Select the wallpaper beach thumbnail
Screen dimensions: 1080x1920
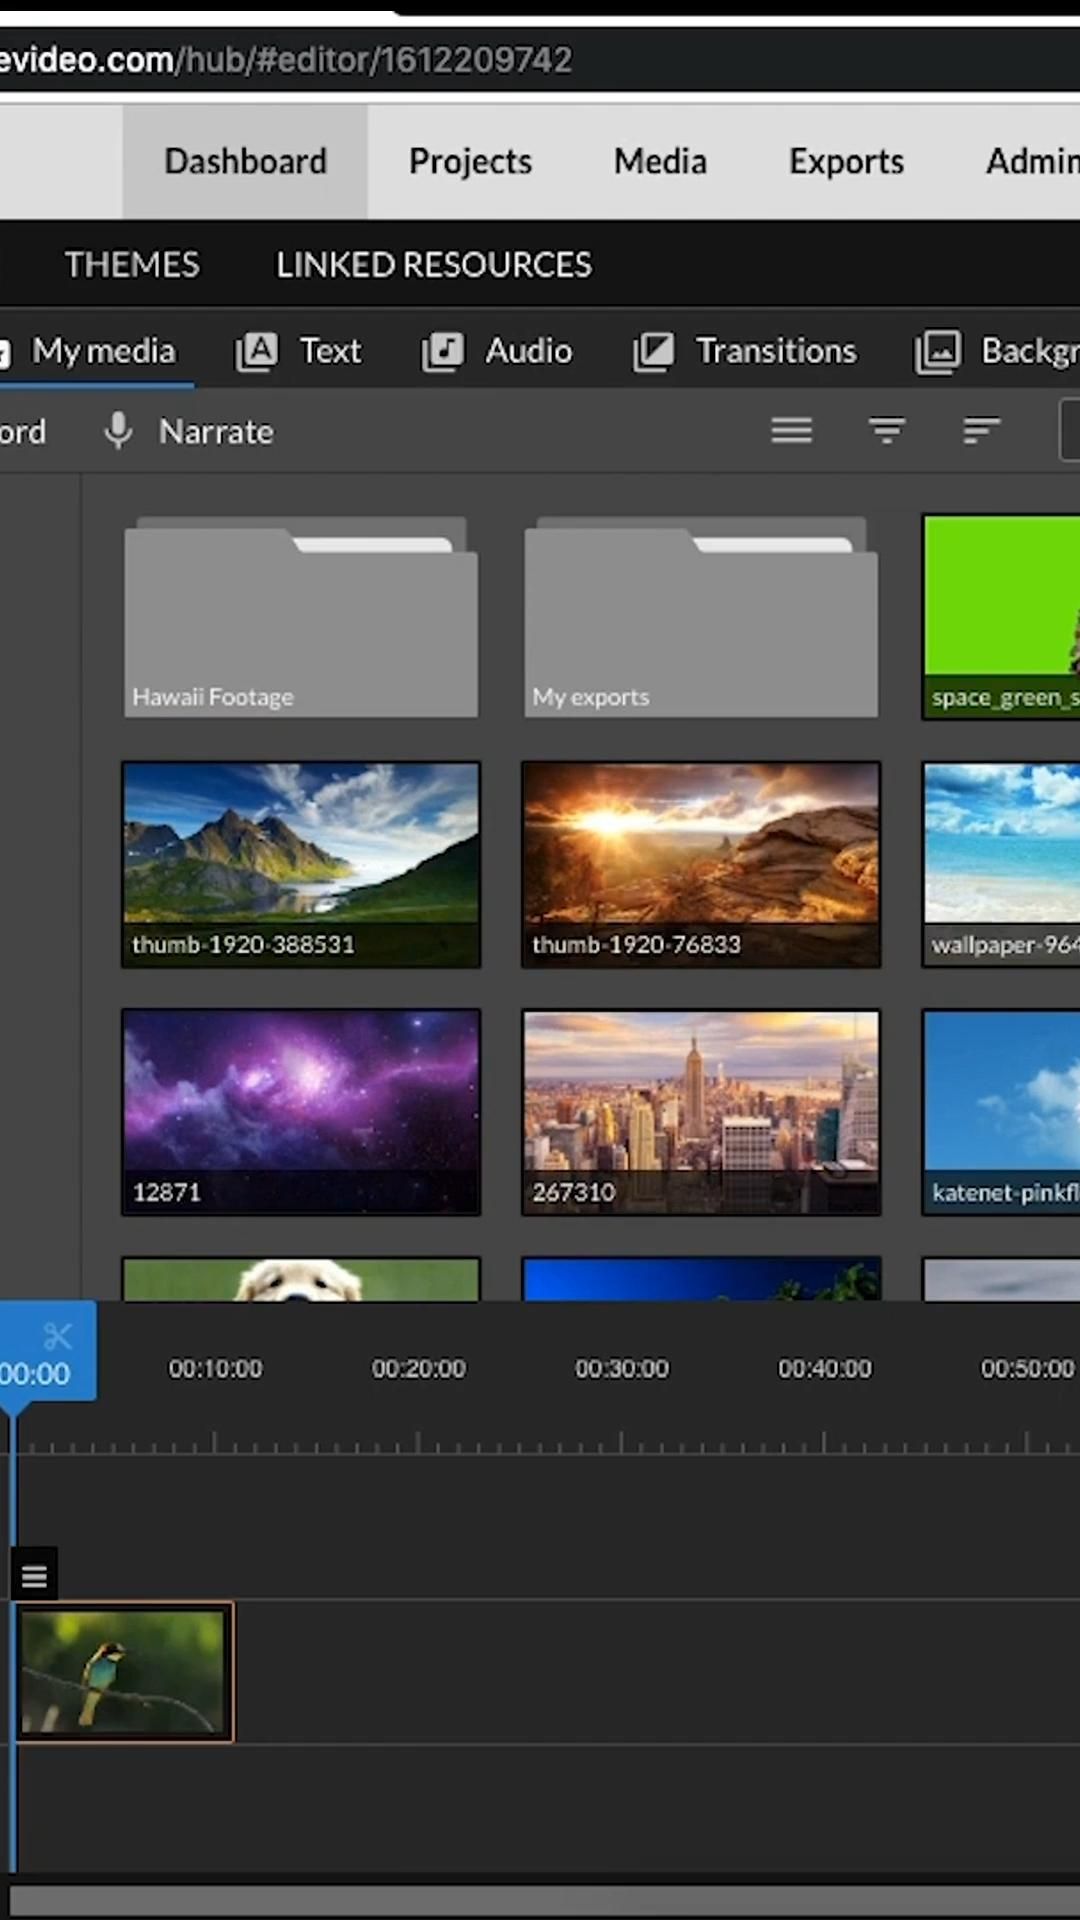1001,864
